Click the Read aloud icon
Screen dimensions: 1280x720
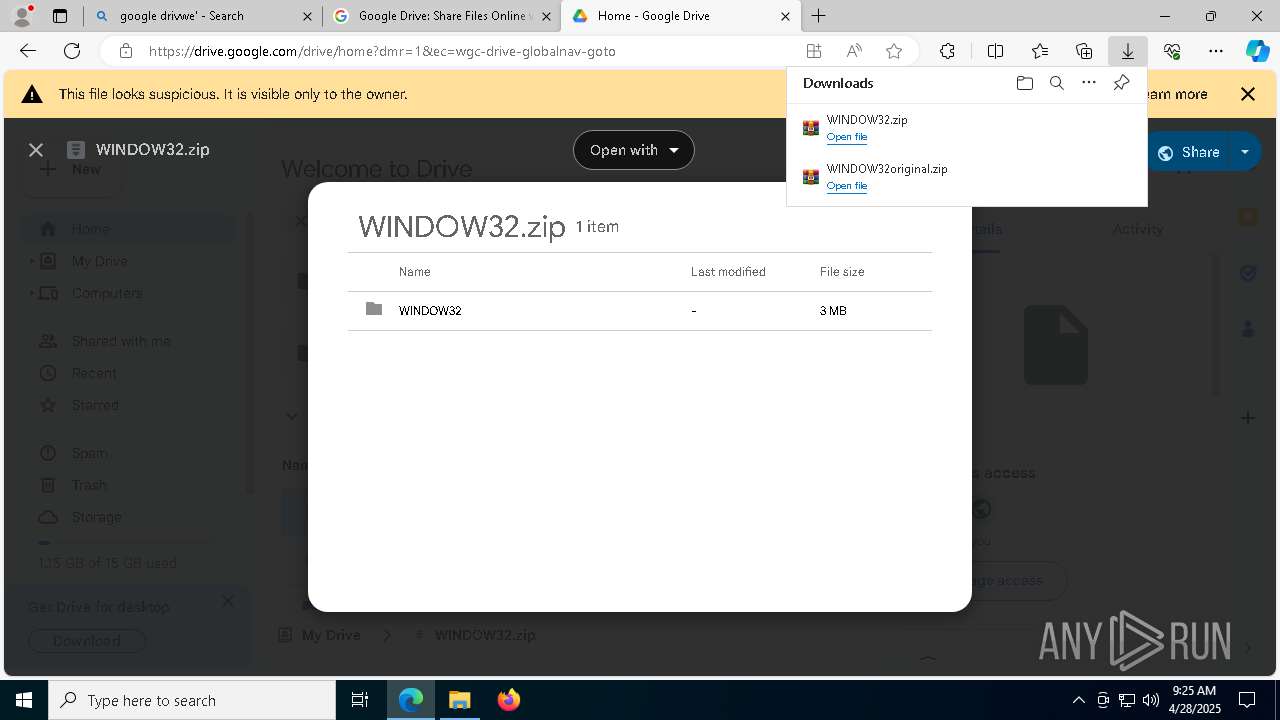(x=854, y=51)
